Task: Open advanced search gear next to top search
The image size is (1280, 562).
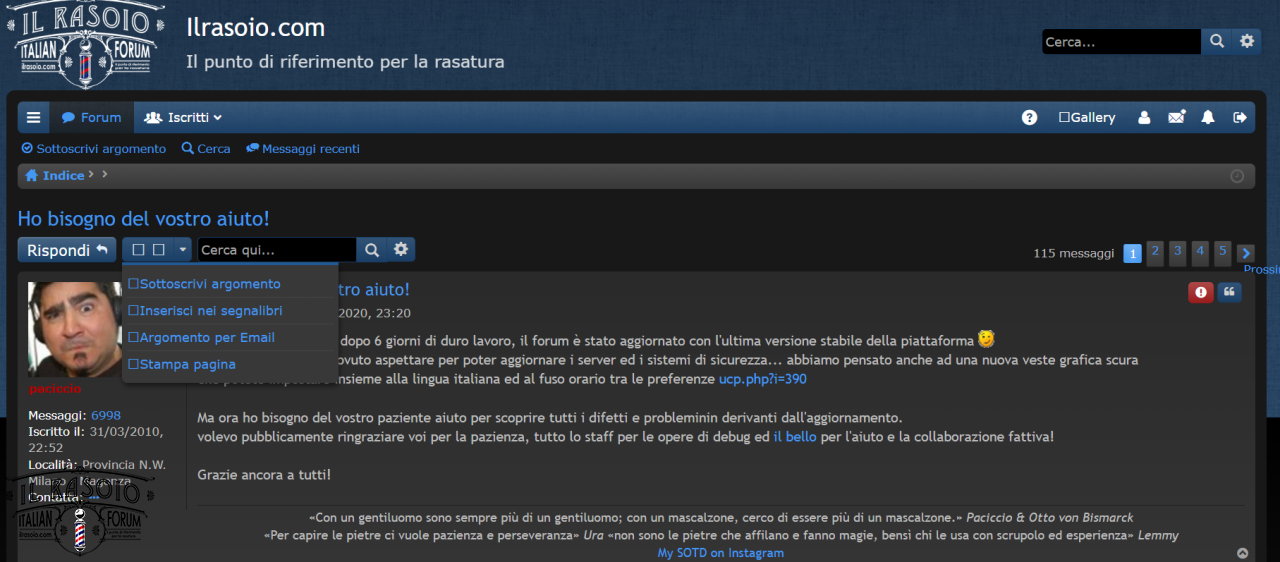Action: [1247, 41]
